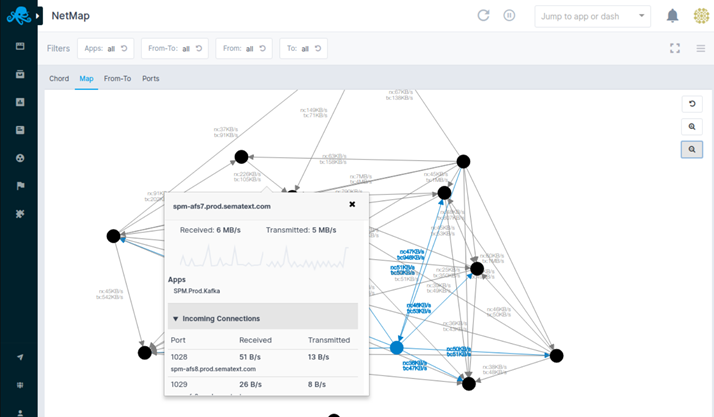Open the window-shaped apps icon in sidebar

point(20,46)
